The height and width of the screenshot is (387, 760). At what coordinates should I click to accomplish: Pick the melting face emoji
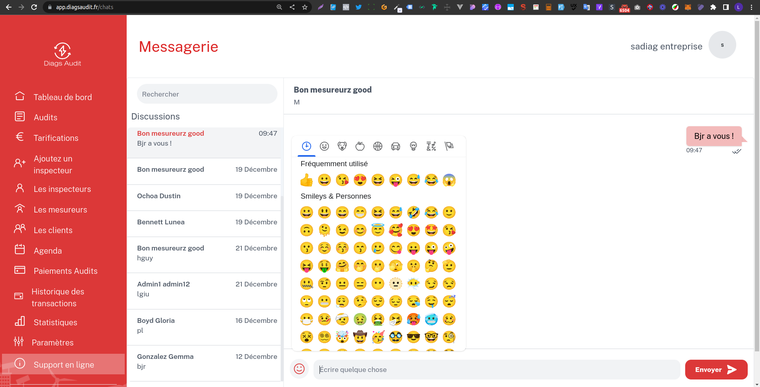tap(324, 230)
